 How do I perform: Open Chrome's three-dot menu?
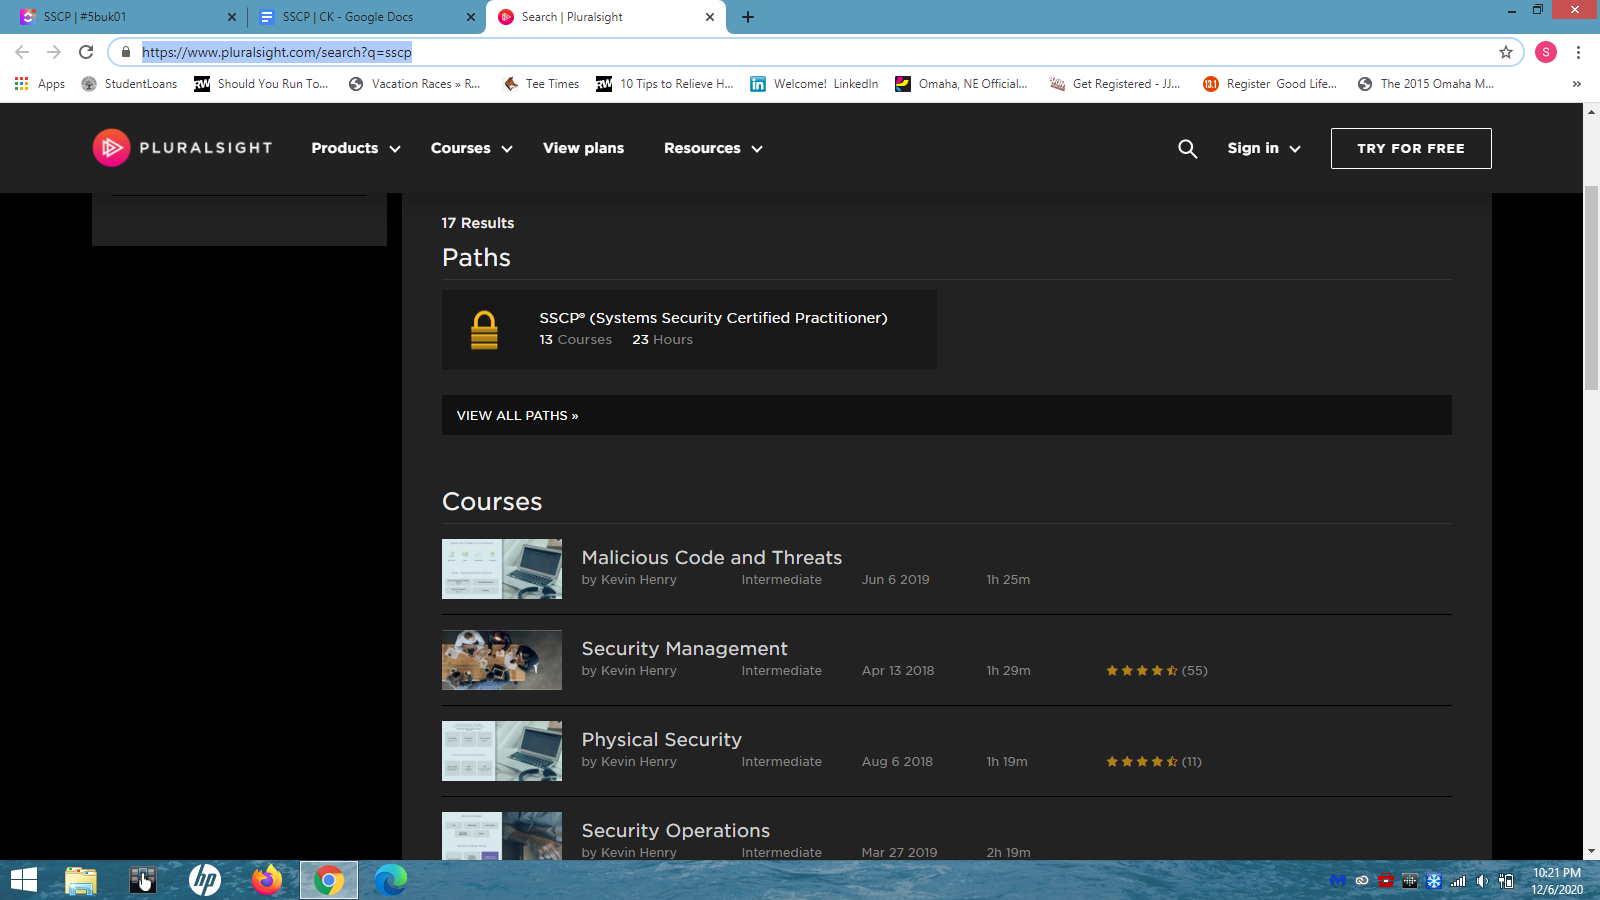[x=1578, y=52]
